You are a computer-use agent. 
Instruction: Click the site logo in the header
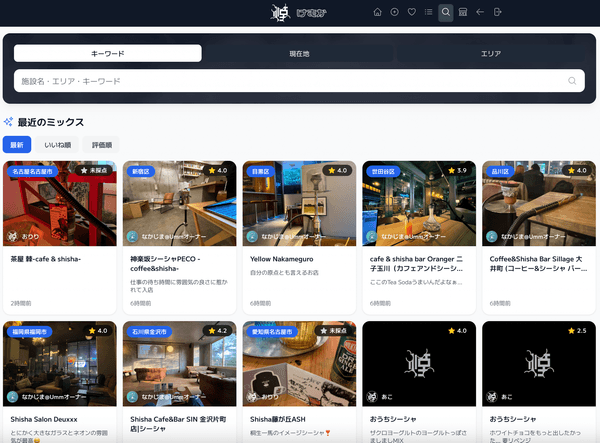298,13
